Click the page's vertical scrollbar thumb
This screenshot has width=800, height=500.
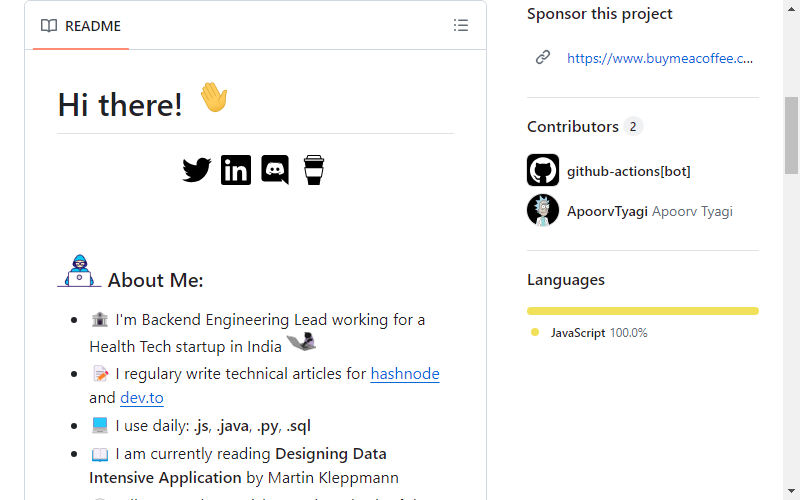click(791, 135)
